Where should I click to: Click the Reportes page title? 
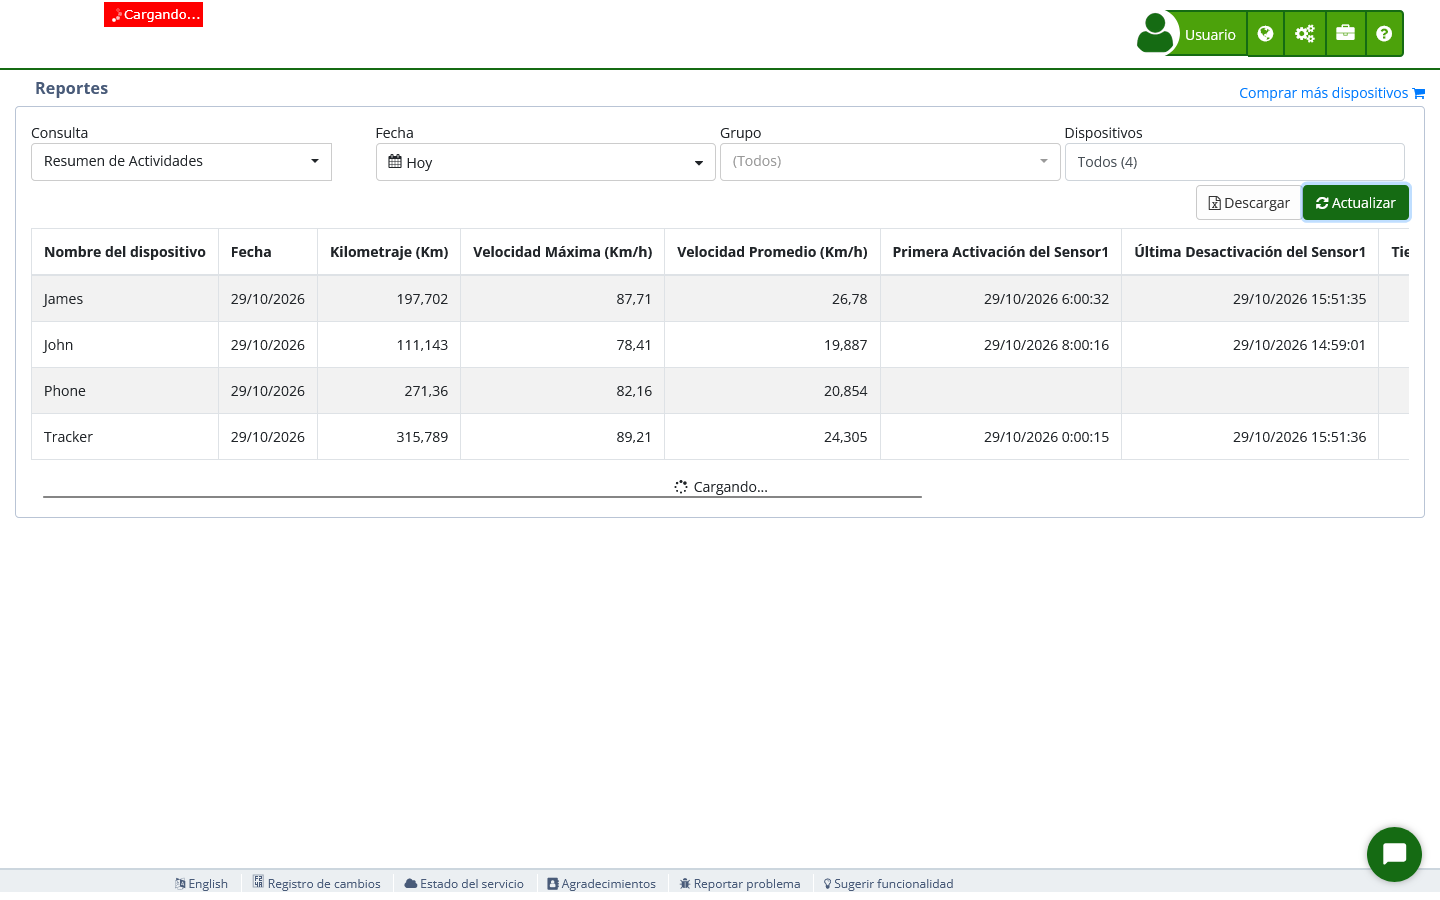point(71,88)
